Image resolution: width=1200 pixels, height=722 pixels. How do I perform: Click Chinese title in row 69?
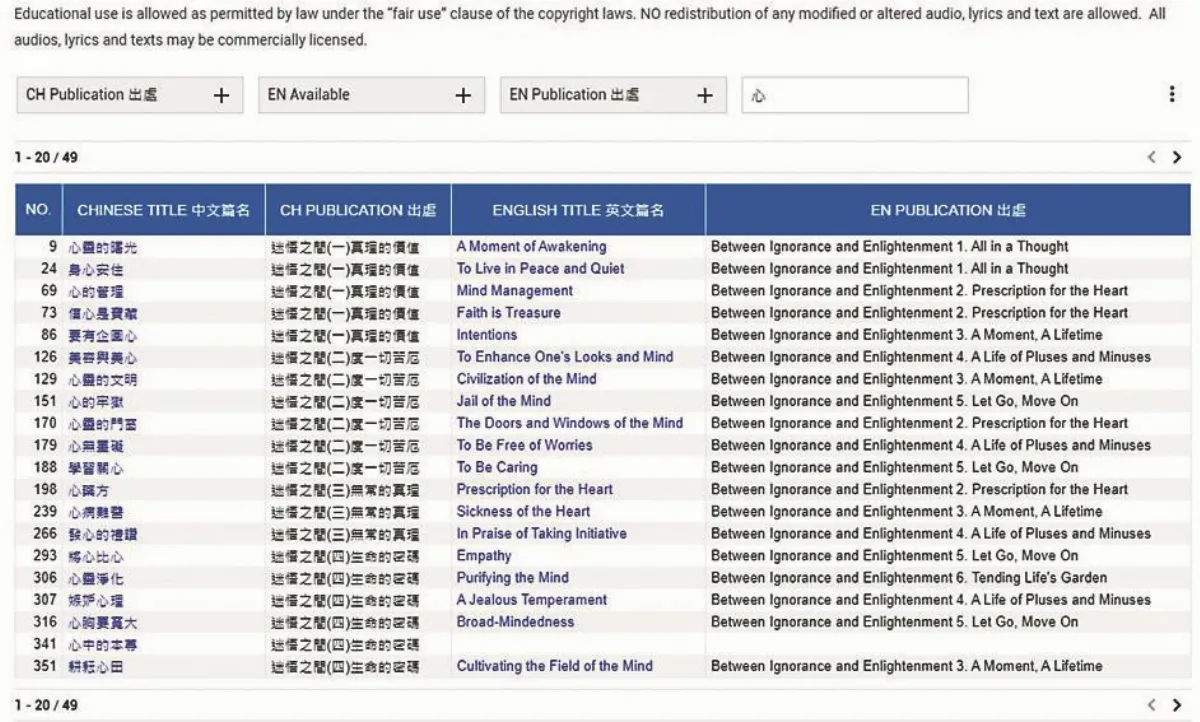(x=96, y=291)
